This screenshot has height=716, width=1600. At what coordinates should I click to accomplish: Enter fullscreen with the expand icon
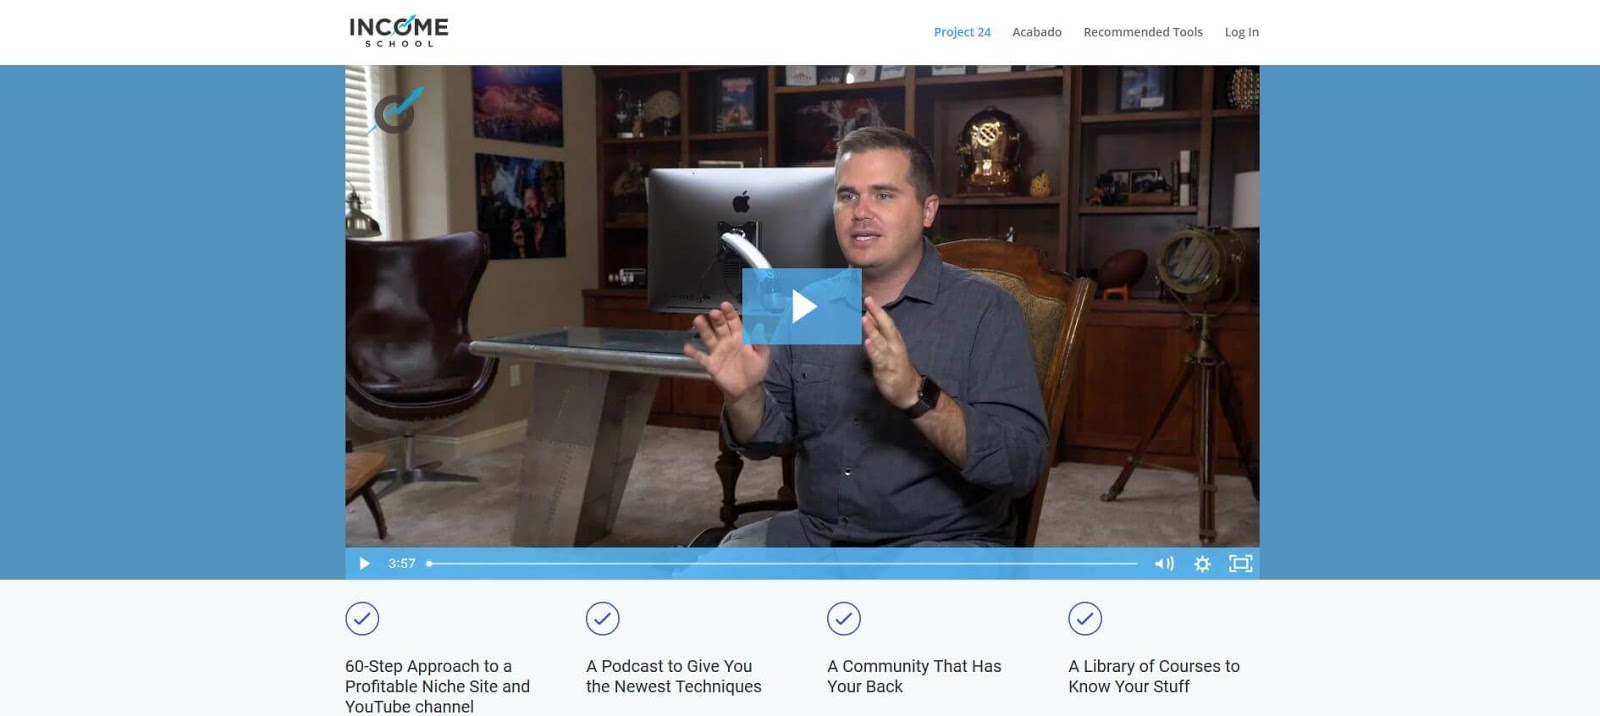point(1240,564)
